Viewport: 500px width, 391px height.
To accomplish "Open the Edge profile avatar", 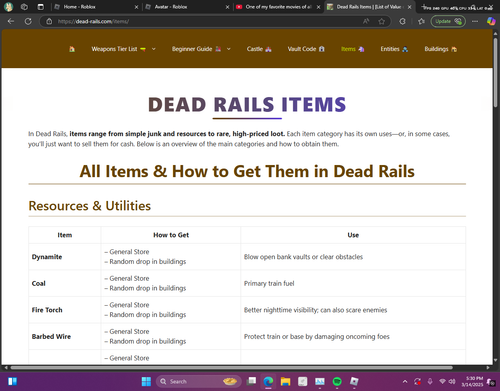I will click(8, 7).
